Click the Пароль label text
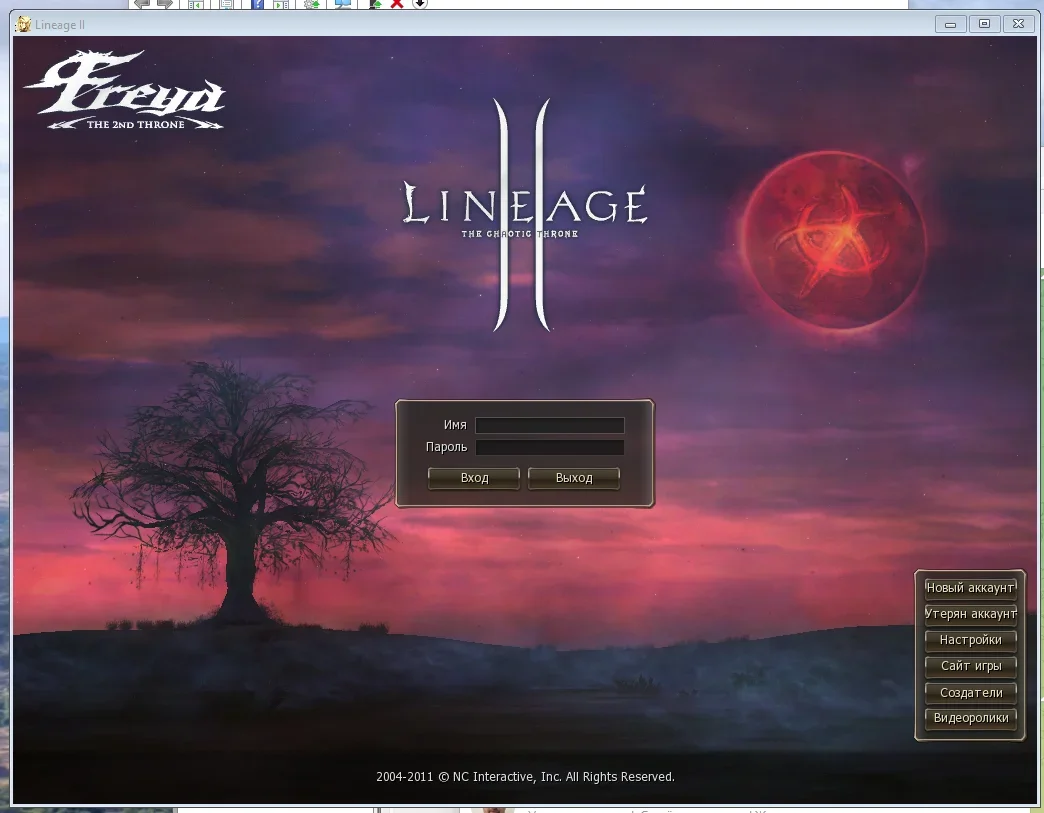1044x813 pixels. 446,447
